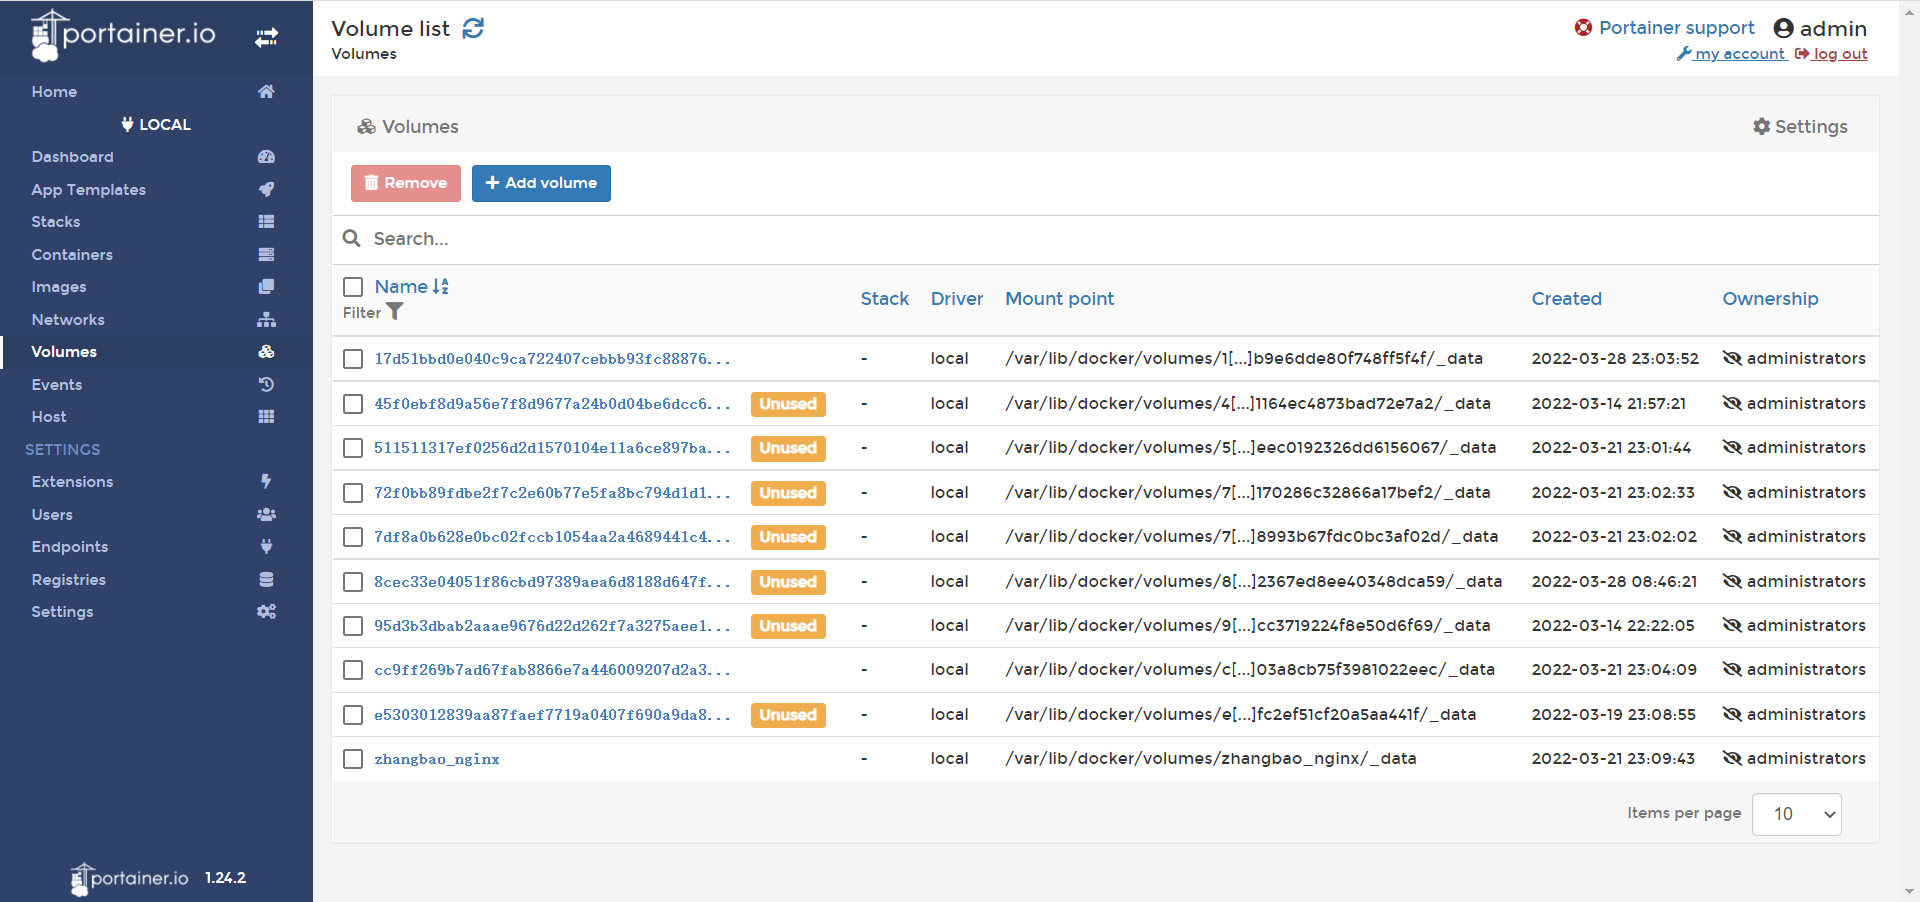This screenshot has width=1920, height=902.
Task: Open volume e5303012839aa87f link
Action: [552, 715]
